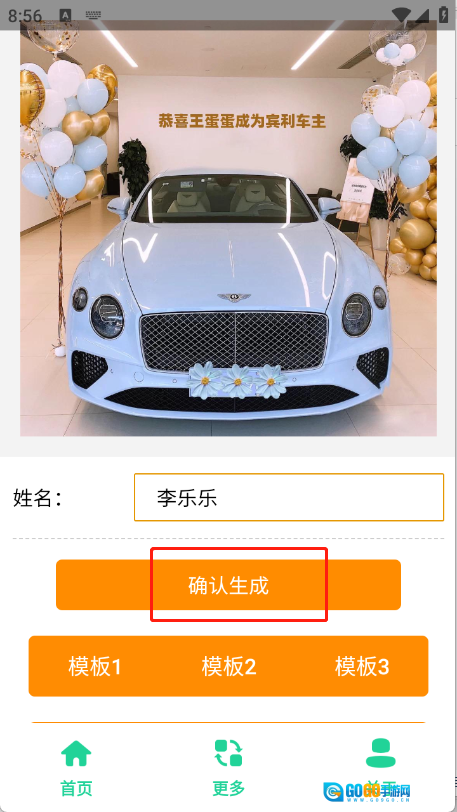Tap the 更多 tab label
Screen dimensions: 457x812
228,788
